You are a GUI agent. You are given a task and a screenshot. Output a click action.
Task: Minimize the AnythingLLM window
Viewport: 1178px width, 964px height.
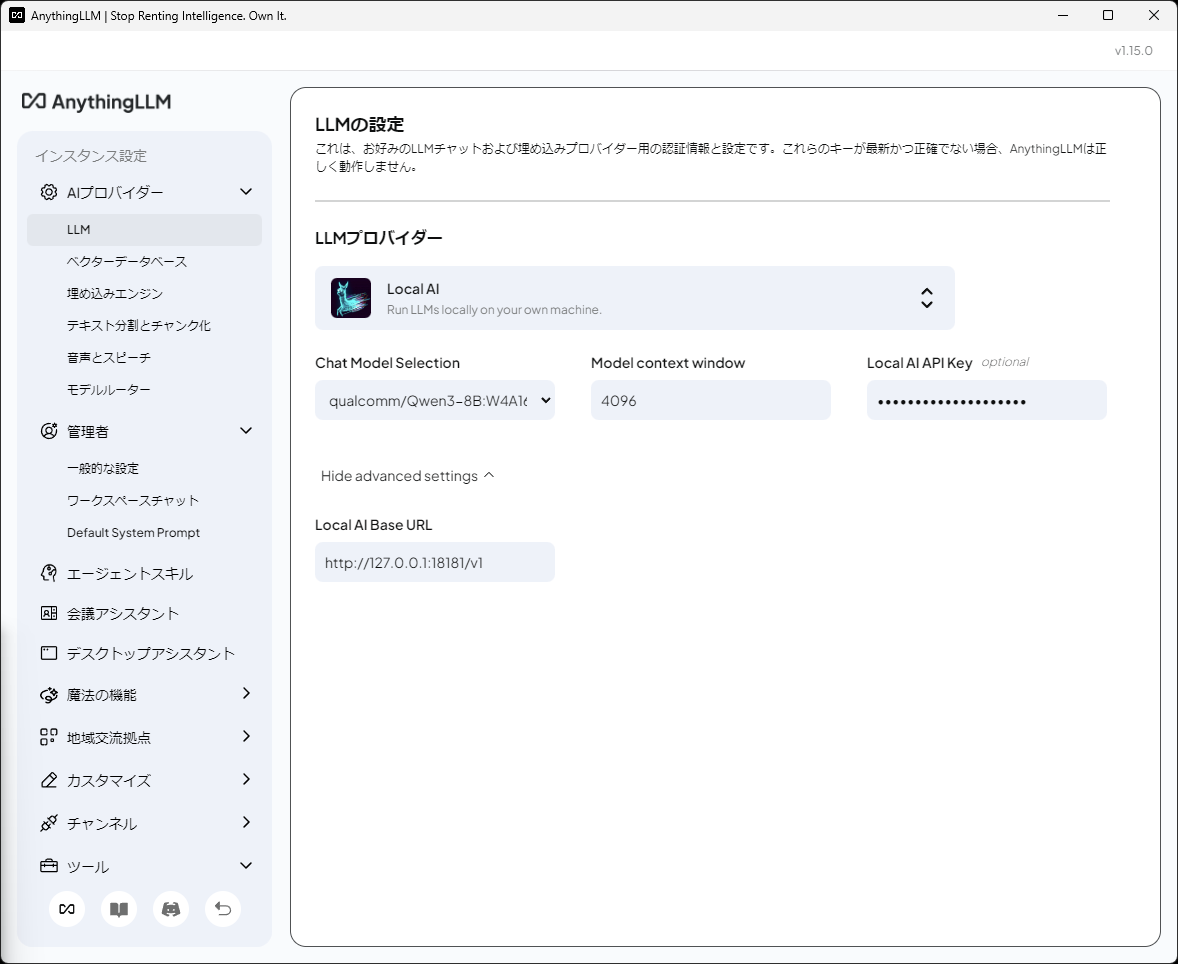(1062, 15)
